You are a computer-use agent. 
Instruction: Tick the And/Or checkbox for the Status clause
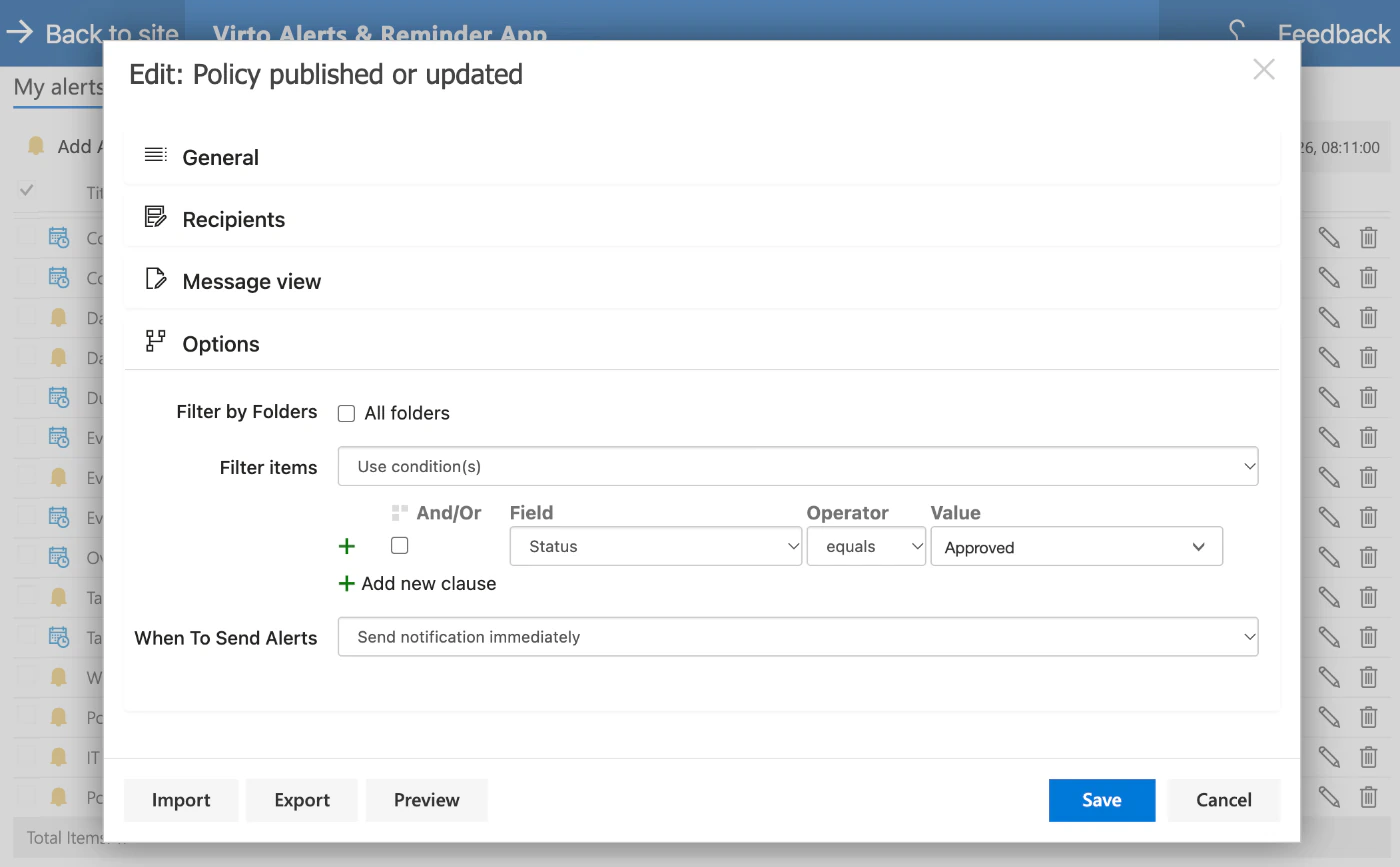point(400,546)
